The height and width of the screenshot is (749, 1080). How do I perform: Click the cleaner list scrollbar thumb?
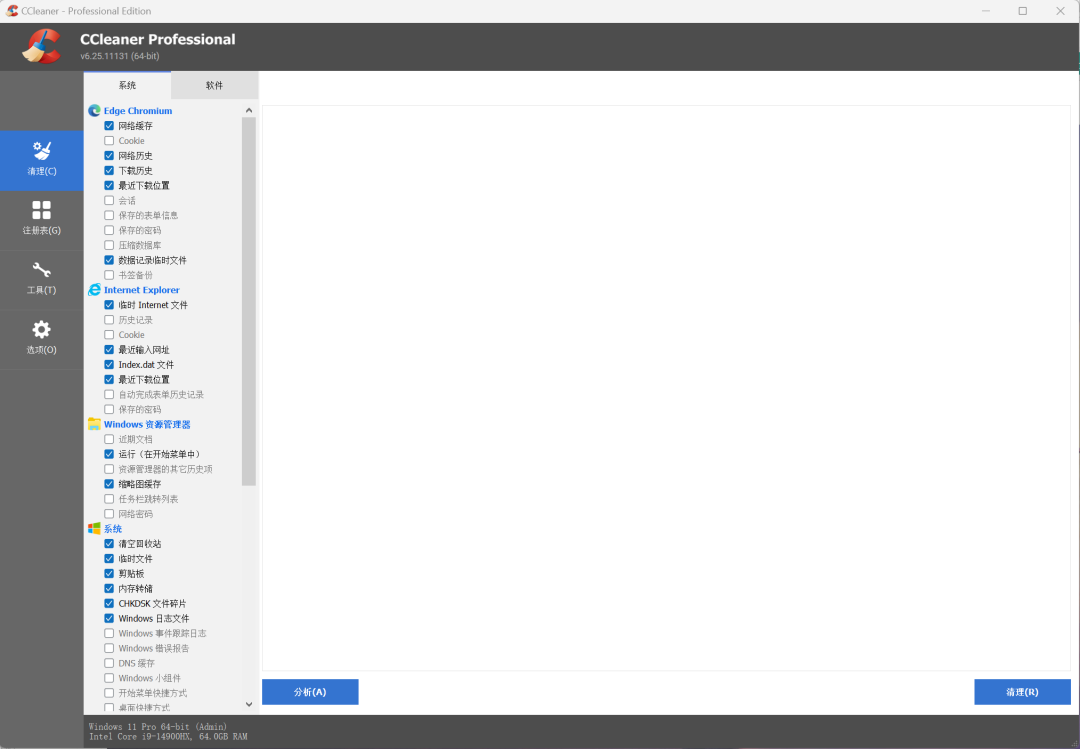pyautogui.click(x=249, y=301)
